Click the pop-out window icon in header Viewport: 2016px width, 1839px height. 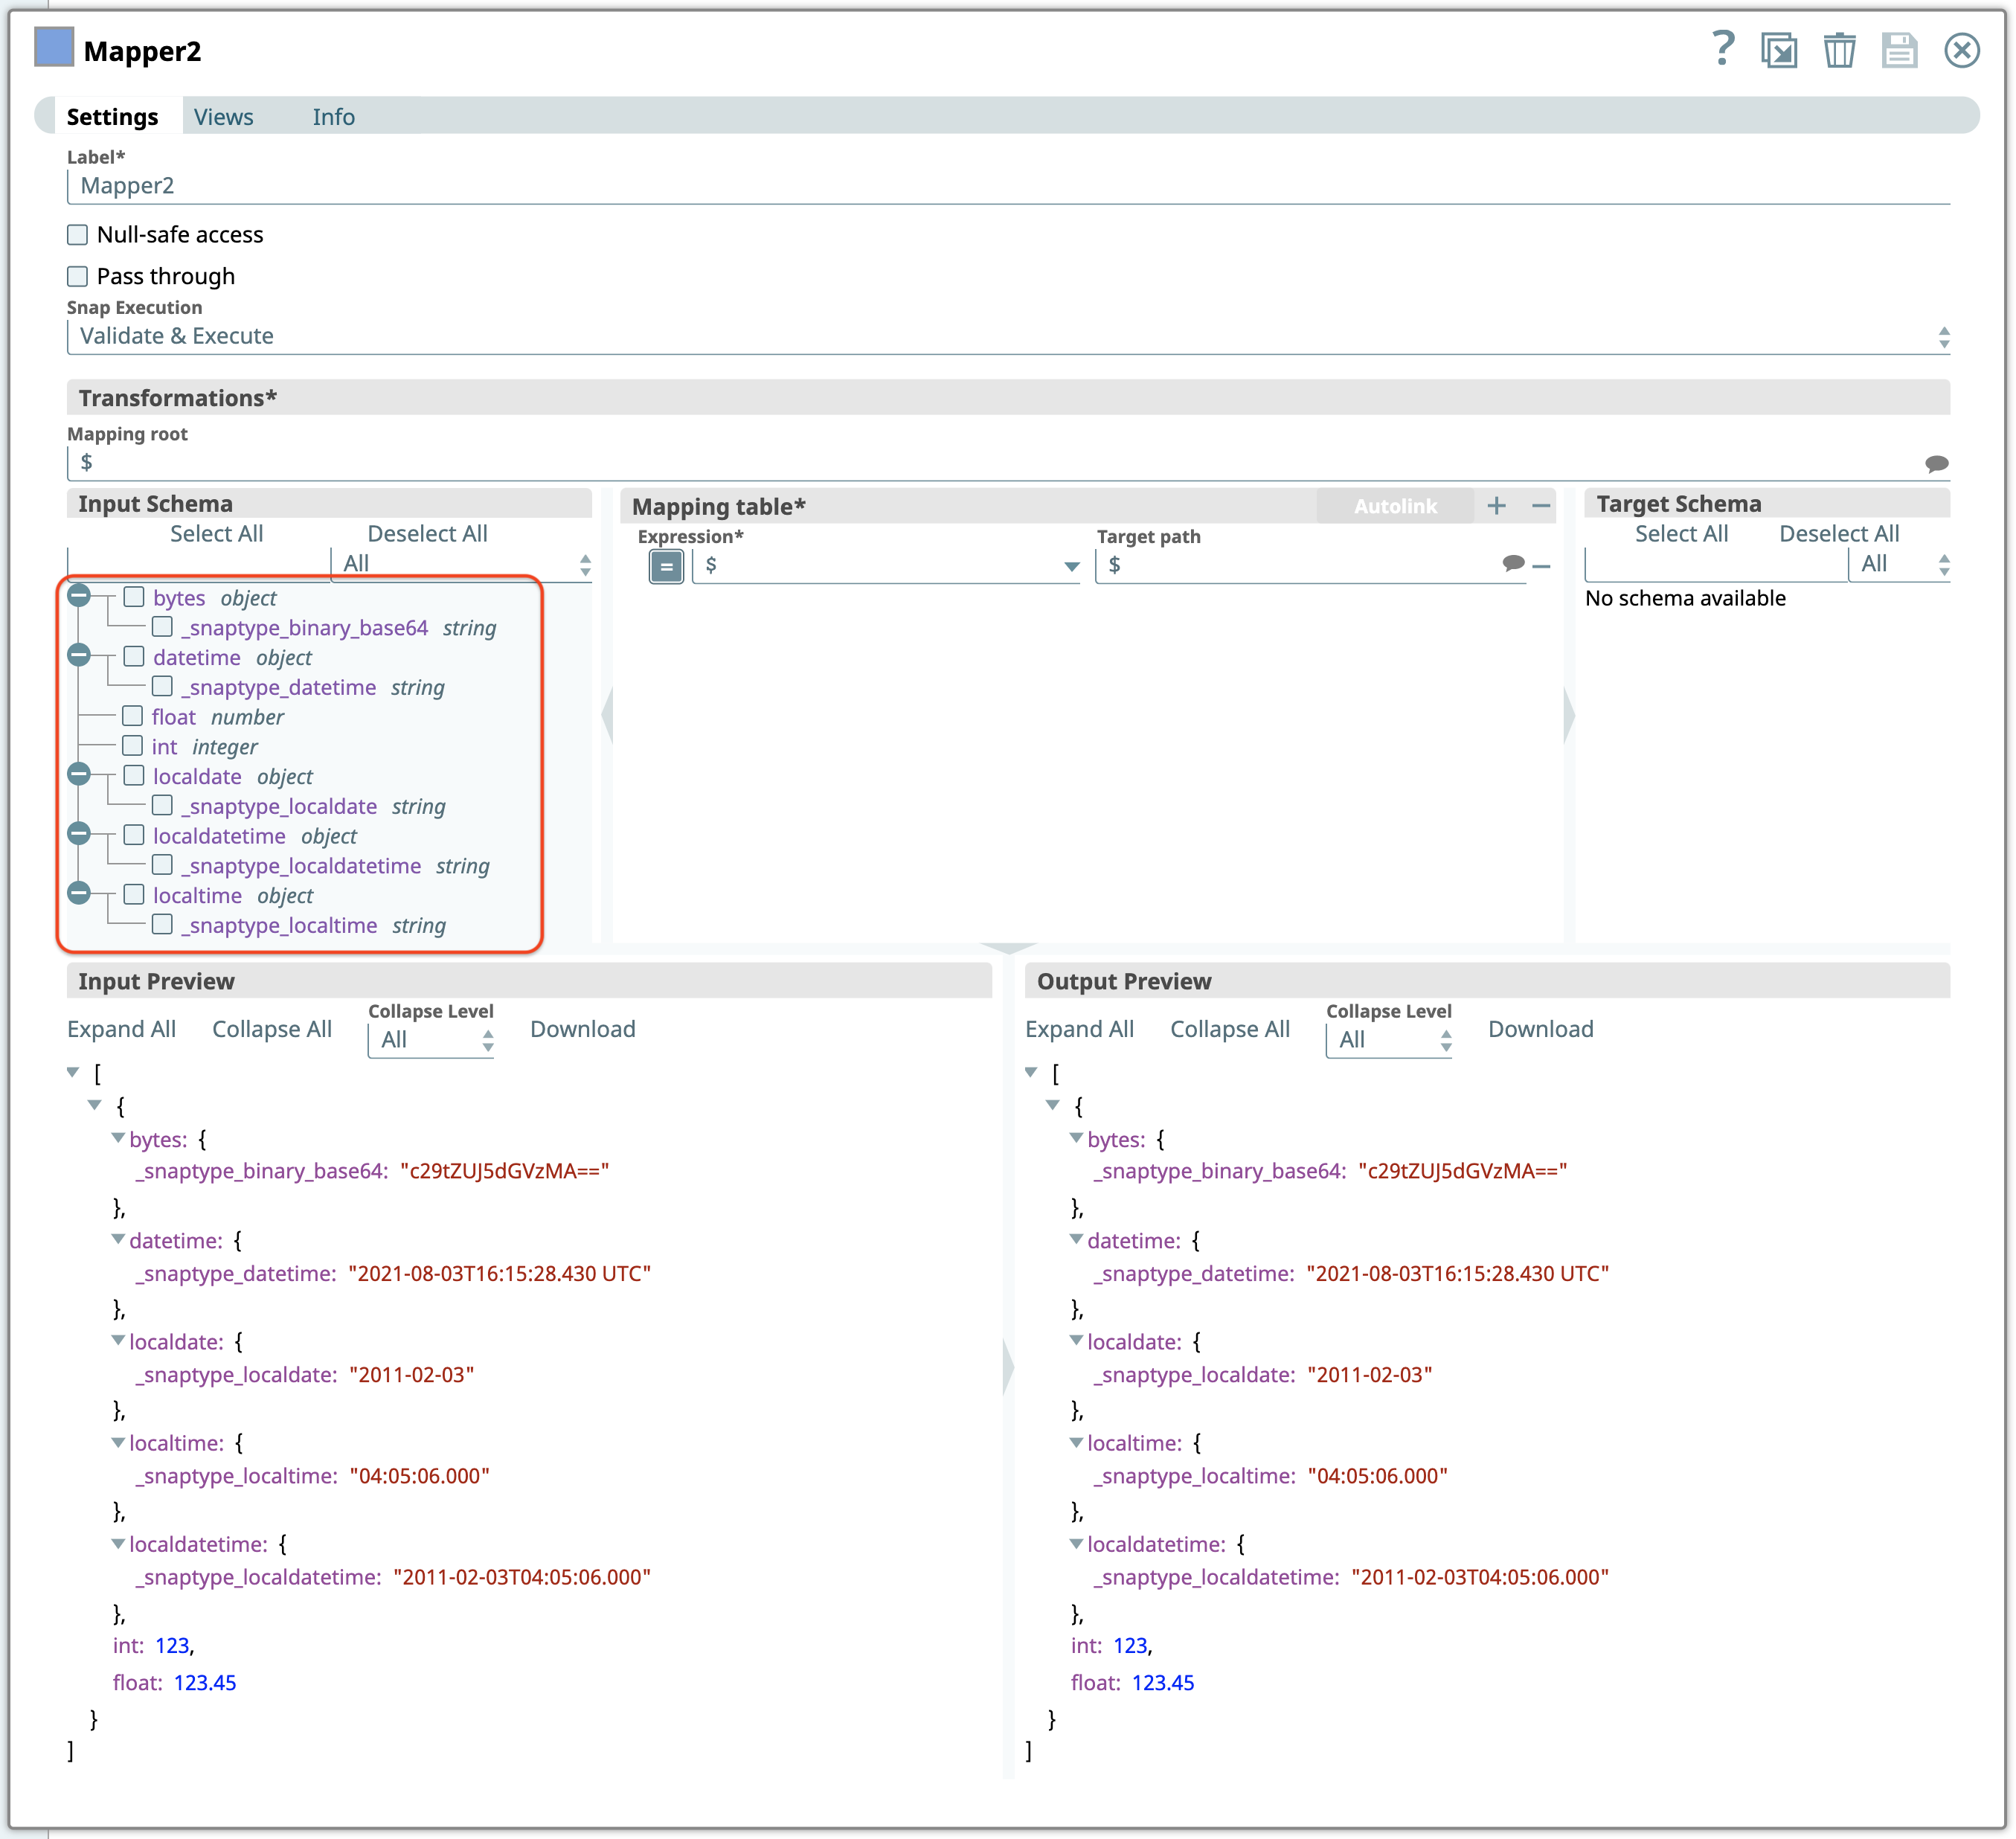click(x=1779, y=50)
